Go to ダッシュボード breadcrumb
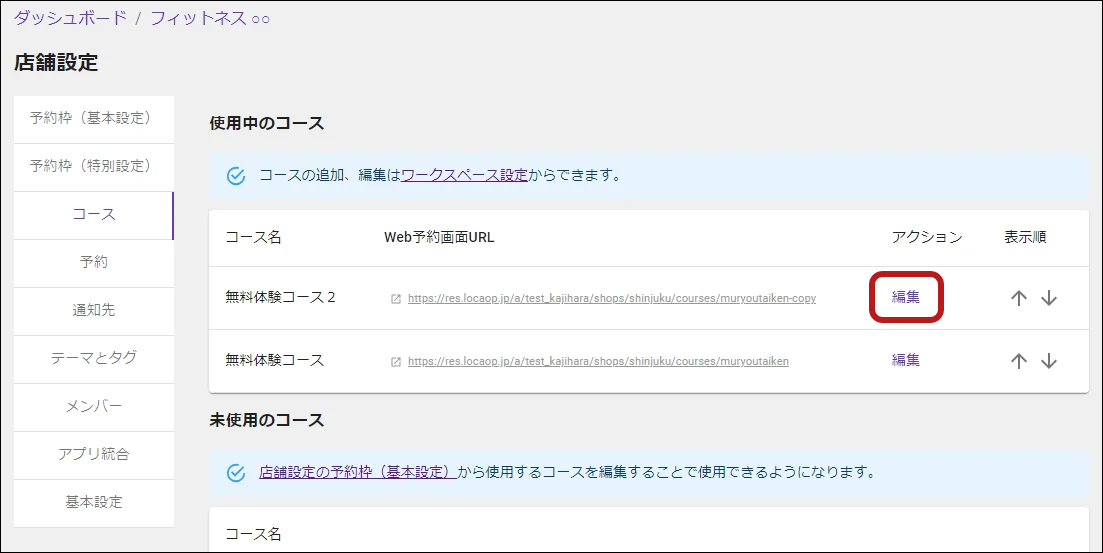1103x553 pixels. pyautogui.click(x=70, y=18)
